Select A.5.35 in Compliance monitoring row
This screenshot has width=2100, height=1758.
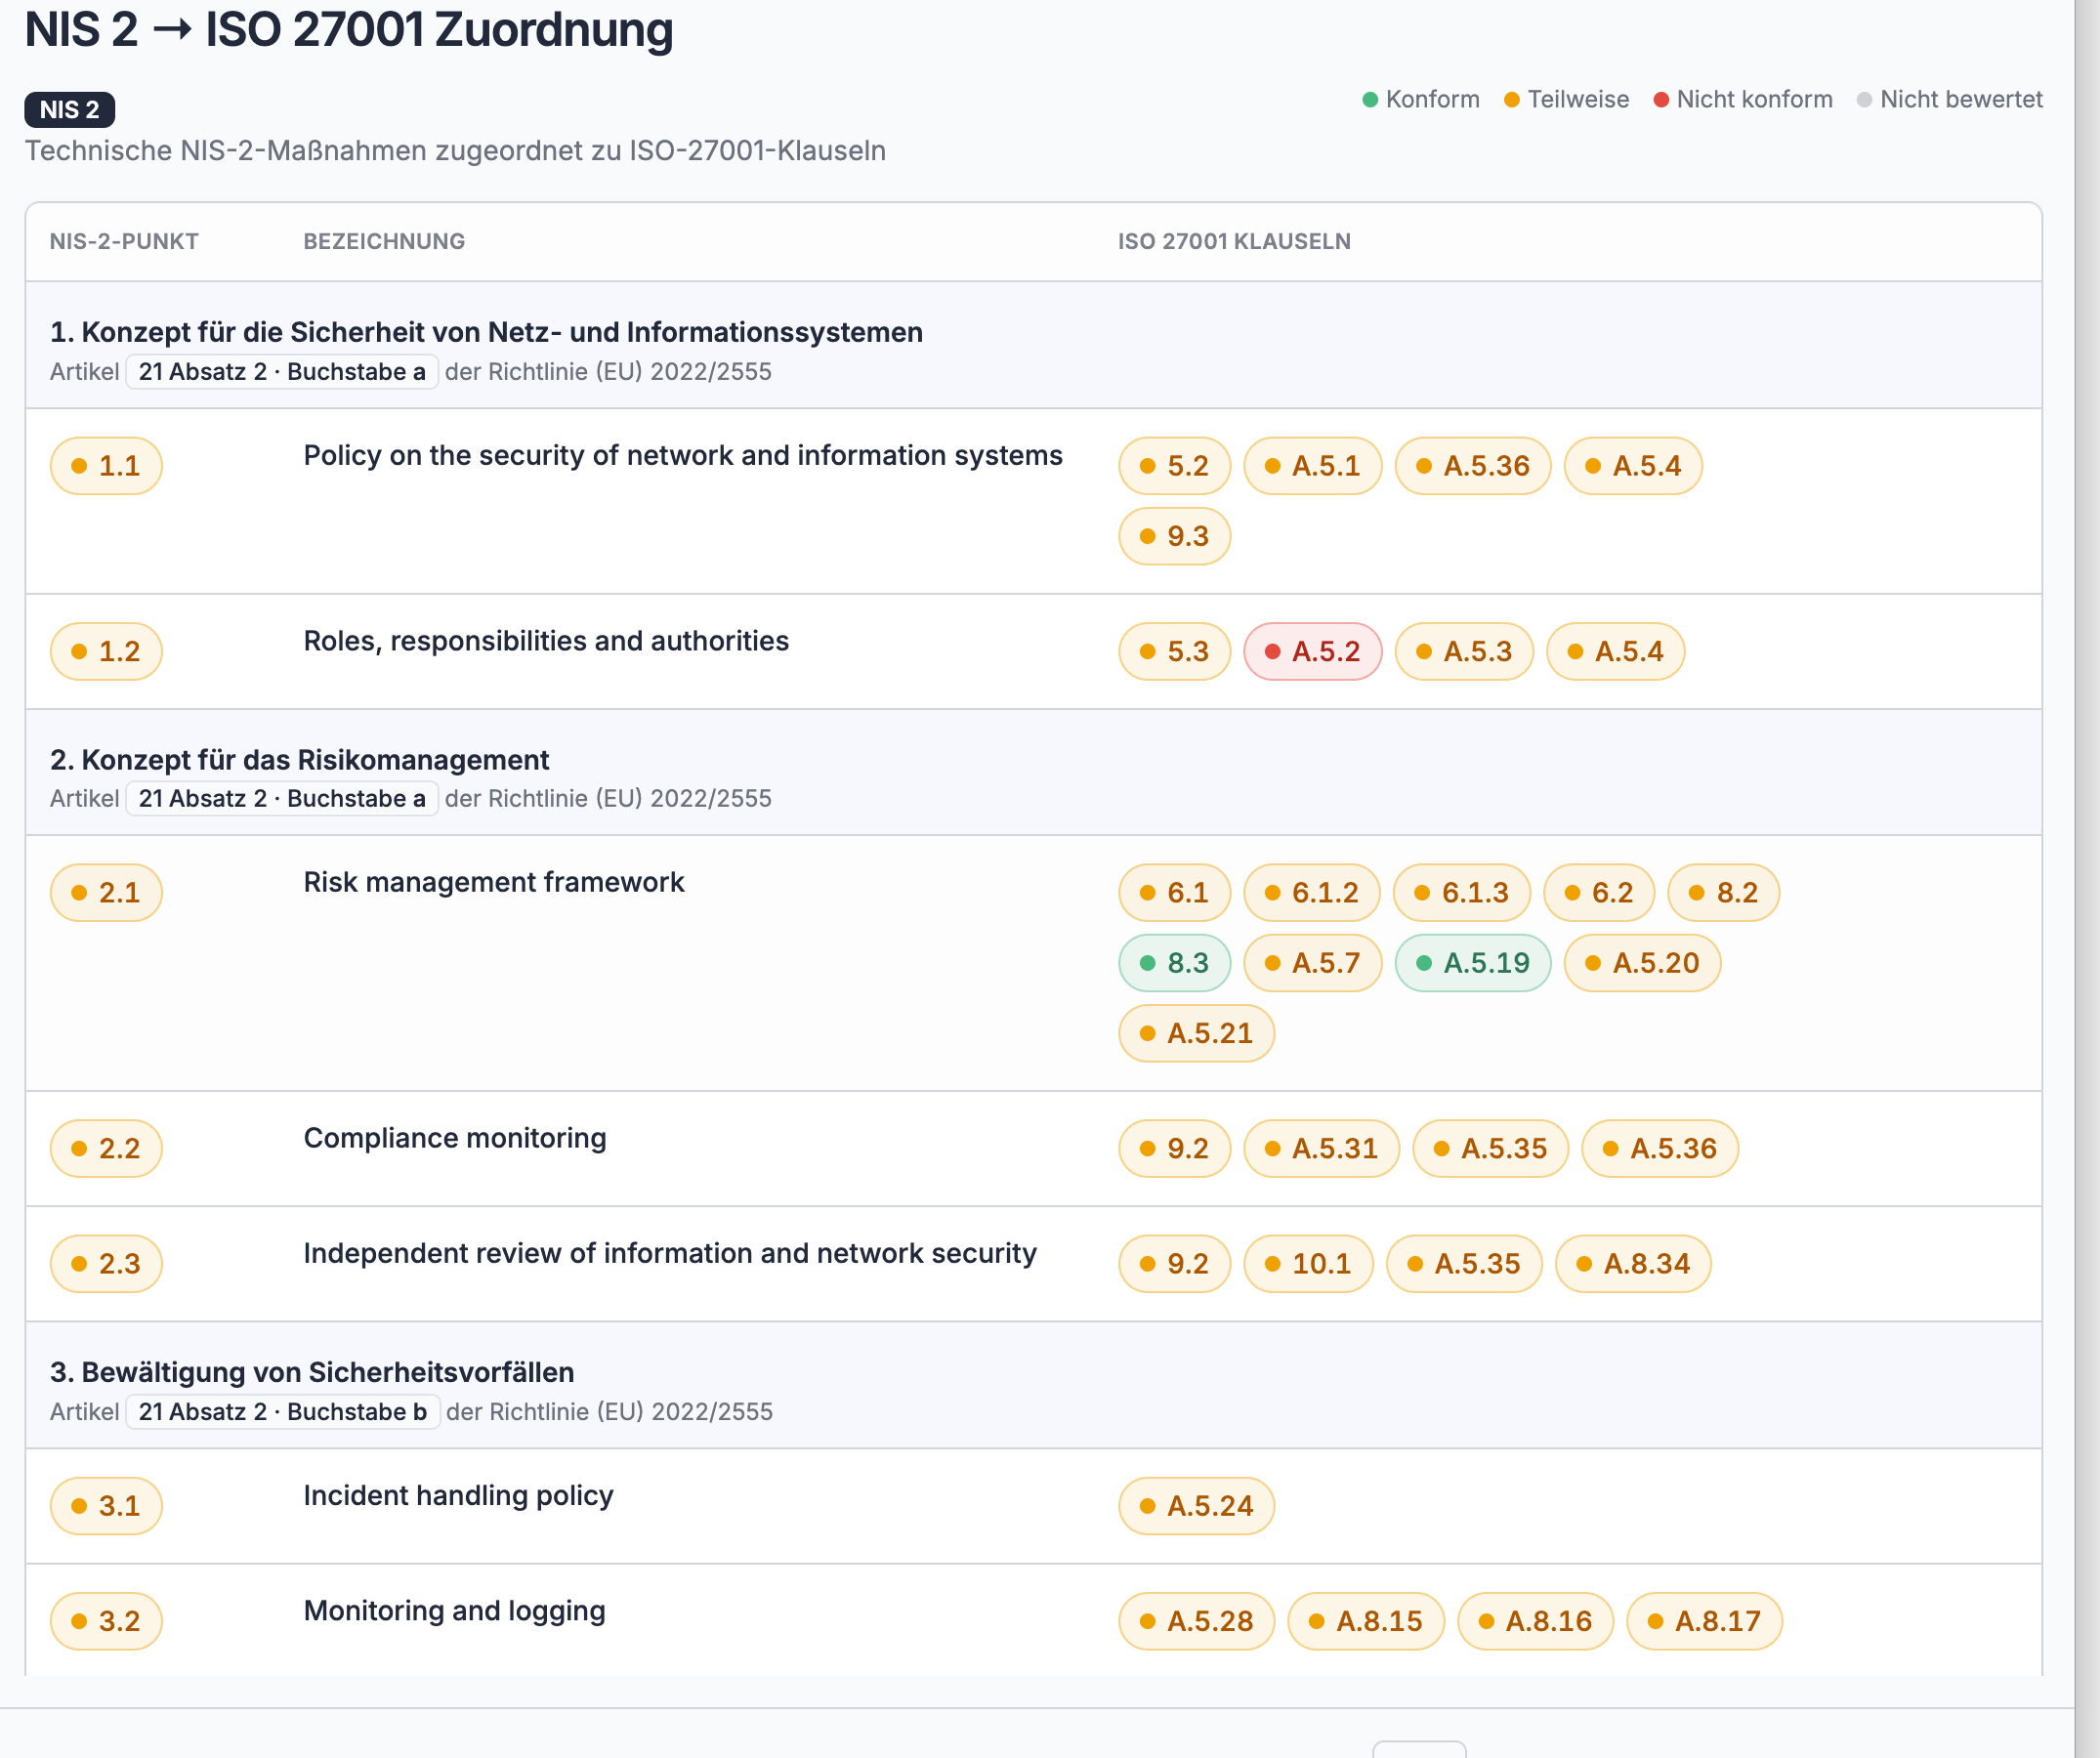pos(1491,1149)
